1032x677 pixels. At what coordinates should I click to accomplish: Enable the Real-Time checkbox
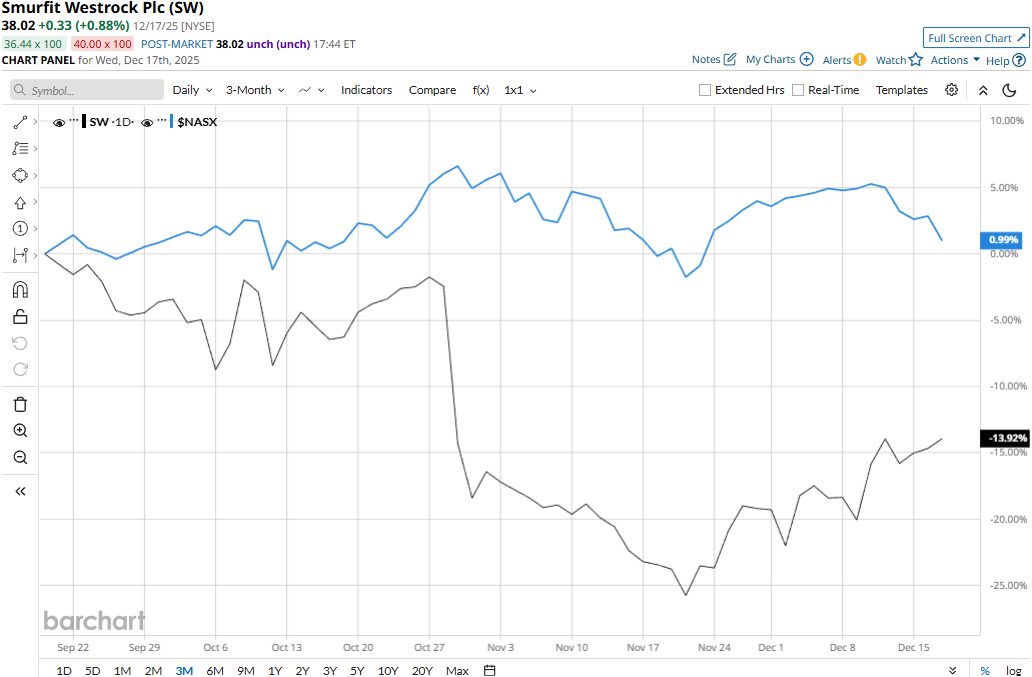tap(798, 90)
